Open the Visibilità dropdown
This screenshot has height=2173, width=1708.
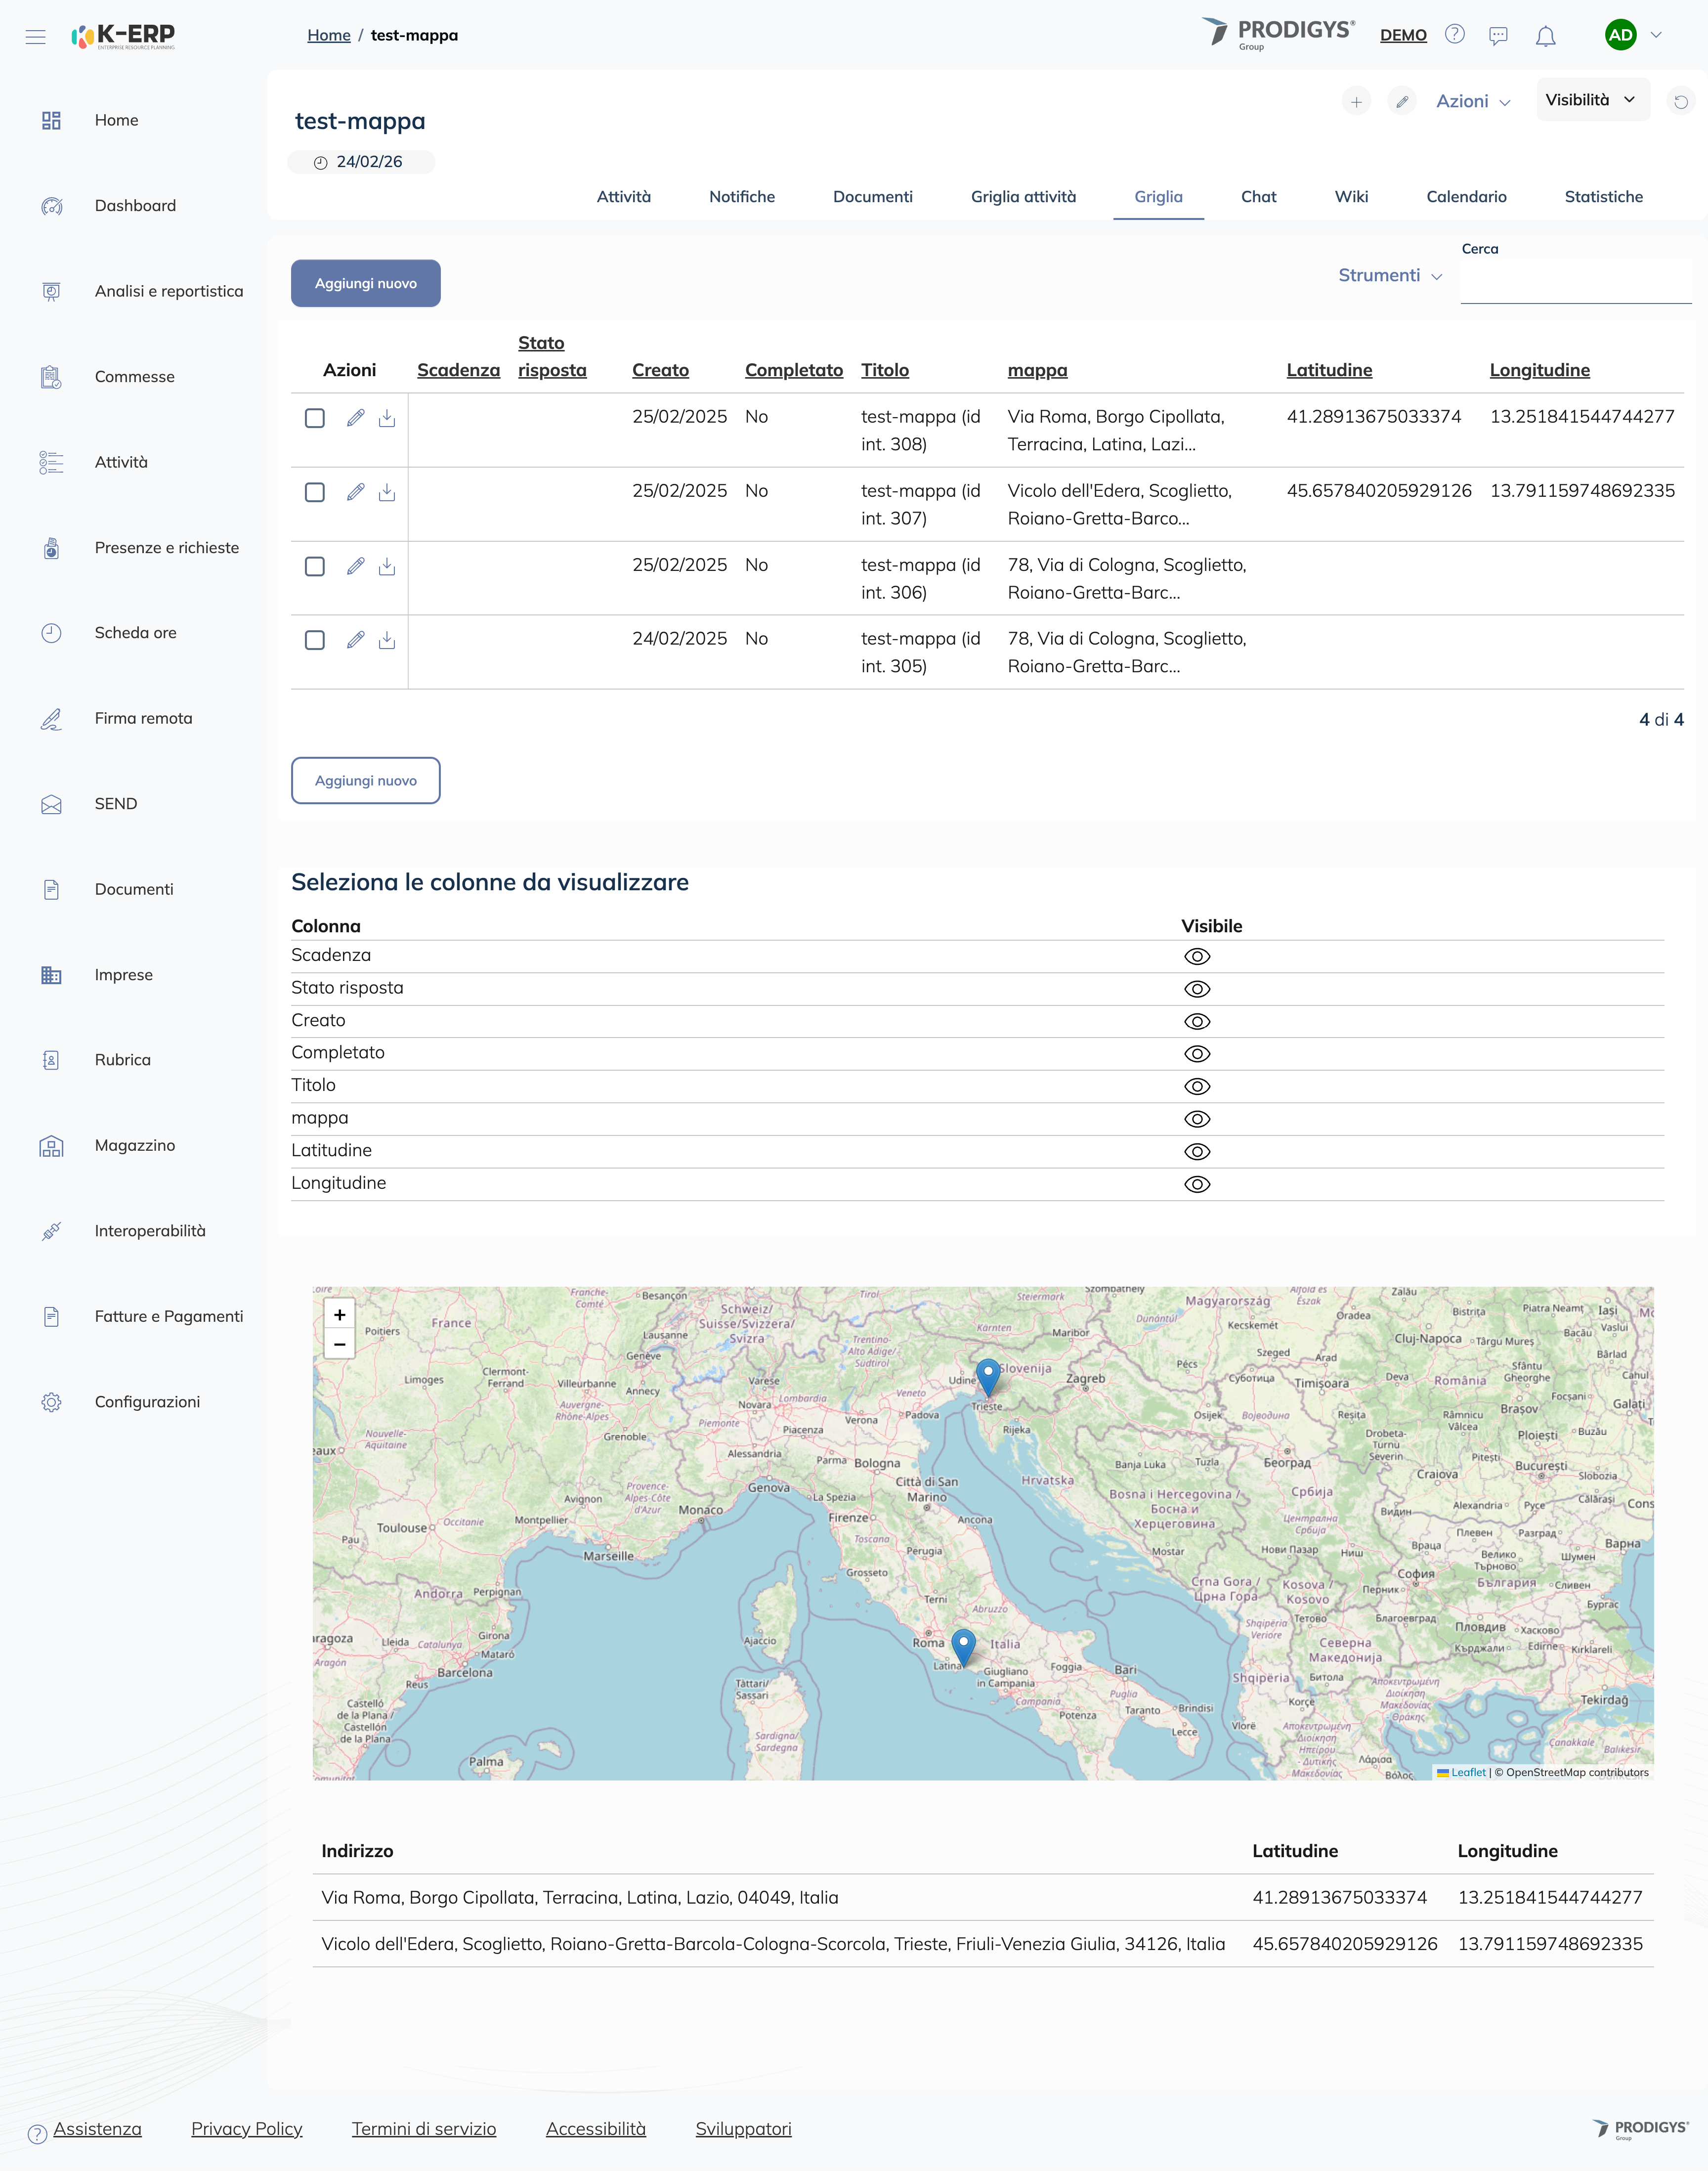1591,100
